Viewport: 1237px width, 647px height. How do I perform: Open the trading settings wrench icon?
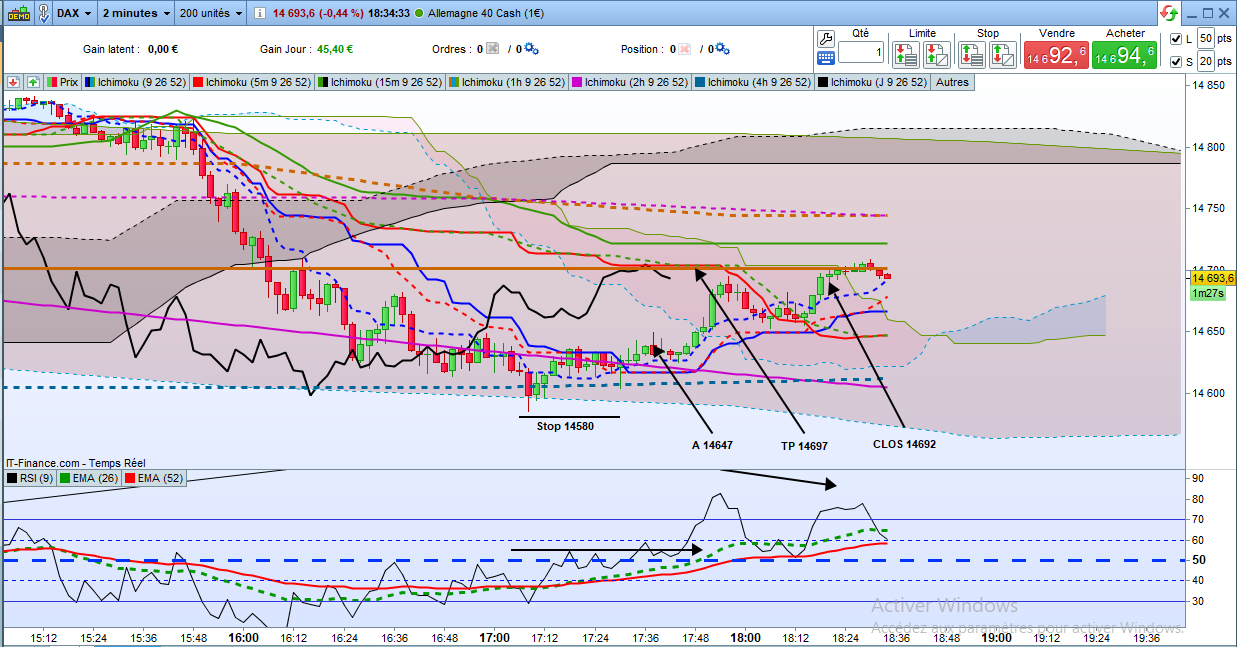tap(825, 37)
